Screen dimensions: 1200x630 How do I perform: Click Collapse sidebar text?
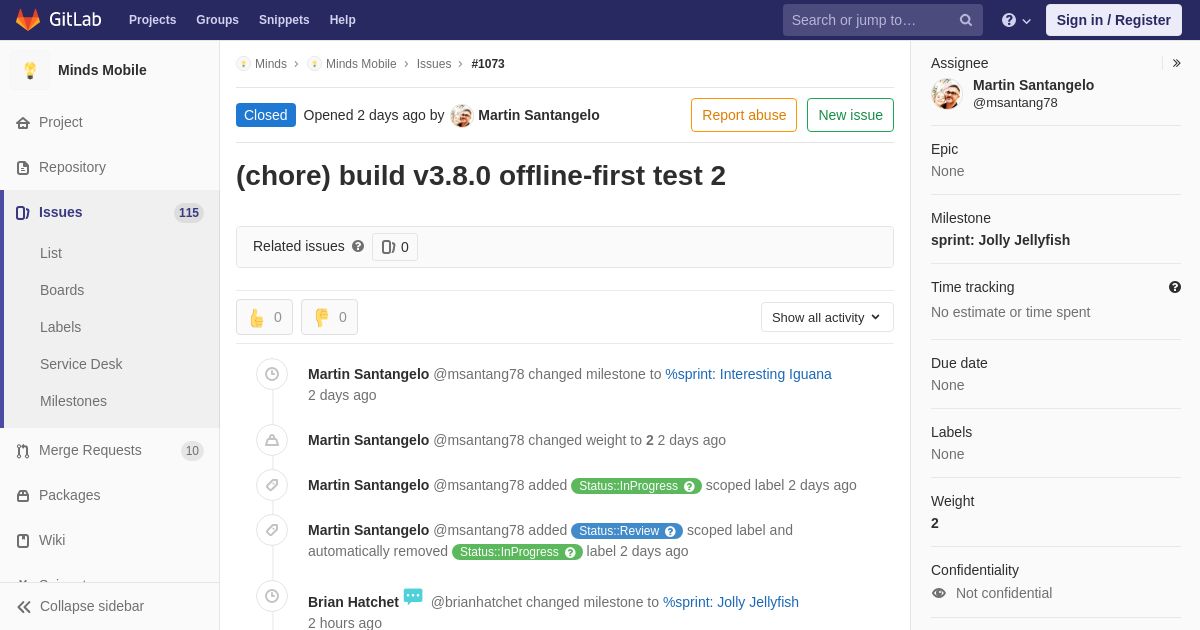pyautogui.click(x=92, y=606)
